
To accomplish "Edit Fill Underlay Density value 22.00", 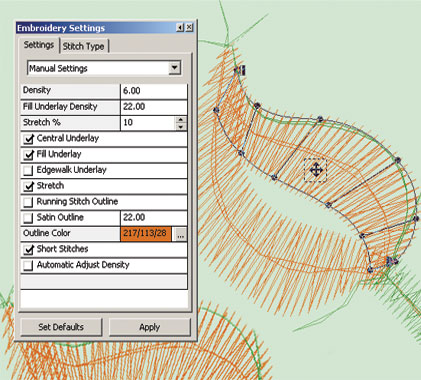I will click(x=153, y=107).
